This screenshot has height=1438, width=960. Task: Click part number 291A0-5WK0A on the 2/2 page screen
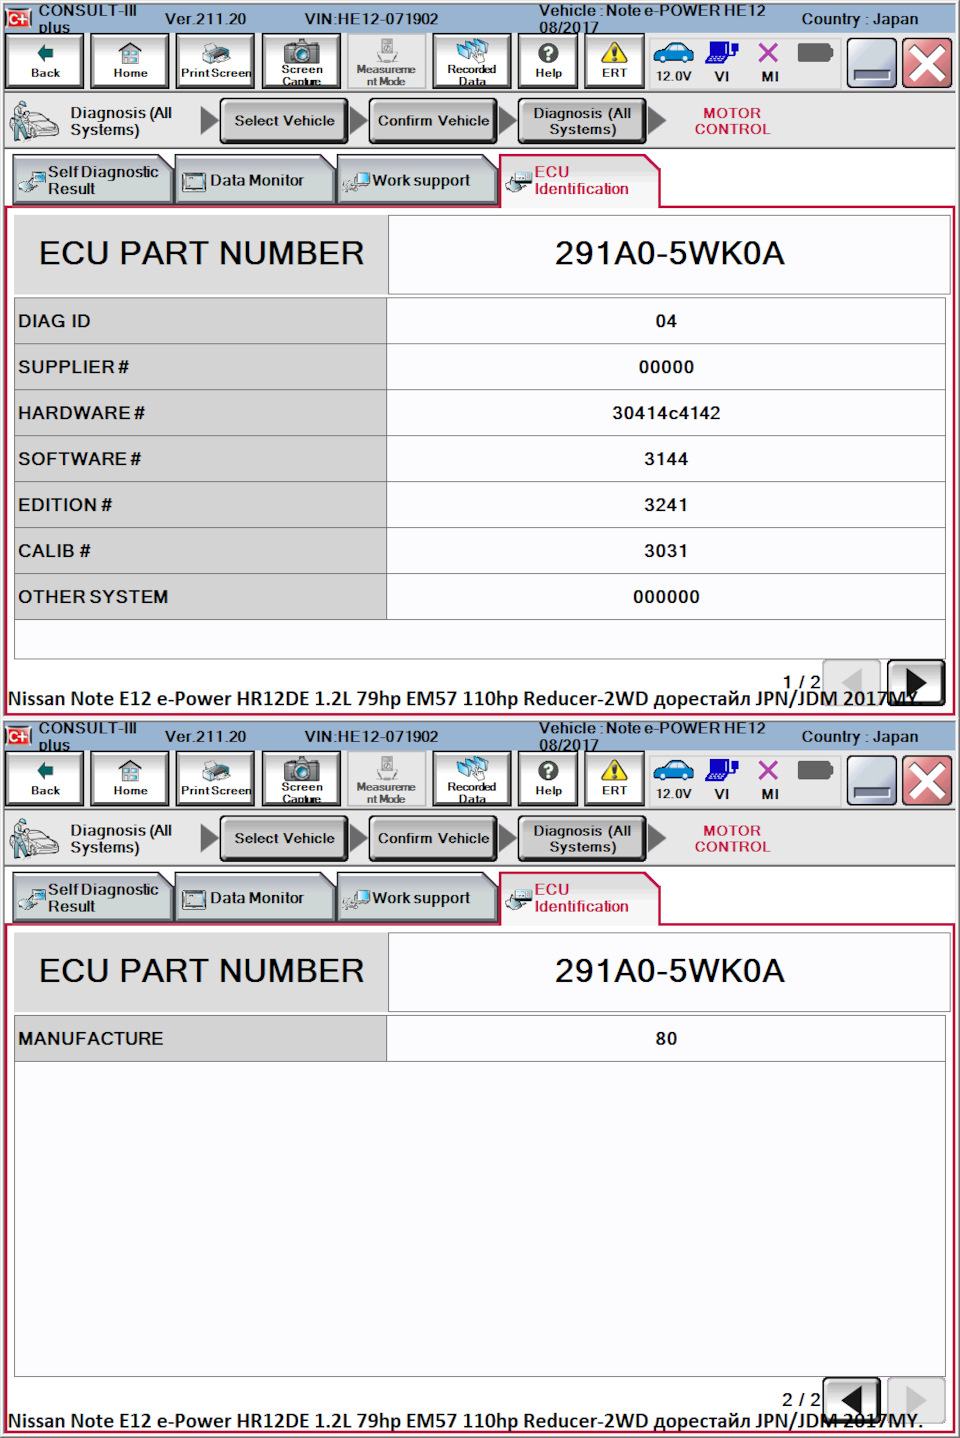coord(669,971)
